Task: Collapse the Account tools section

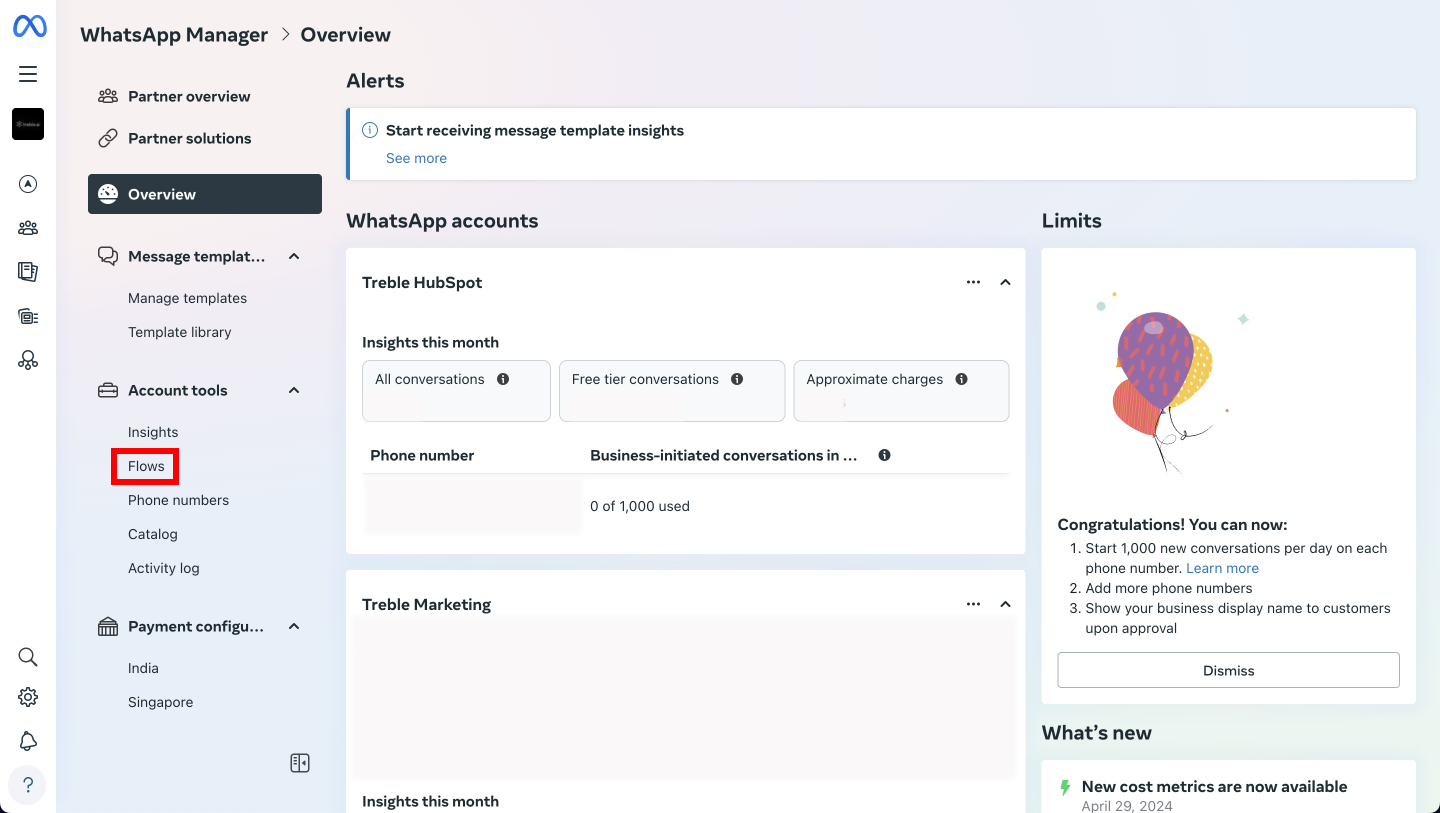Action: coord(294,390)
